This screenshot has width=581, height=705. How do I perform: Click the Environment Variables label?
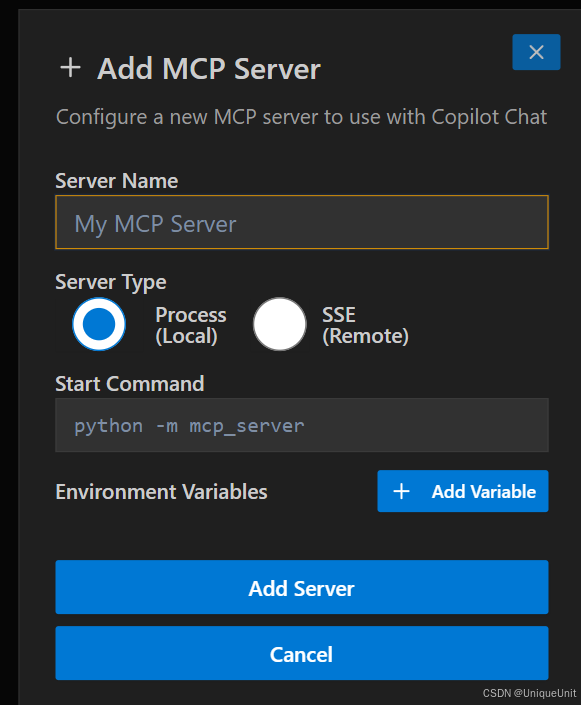161,491
